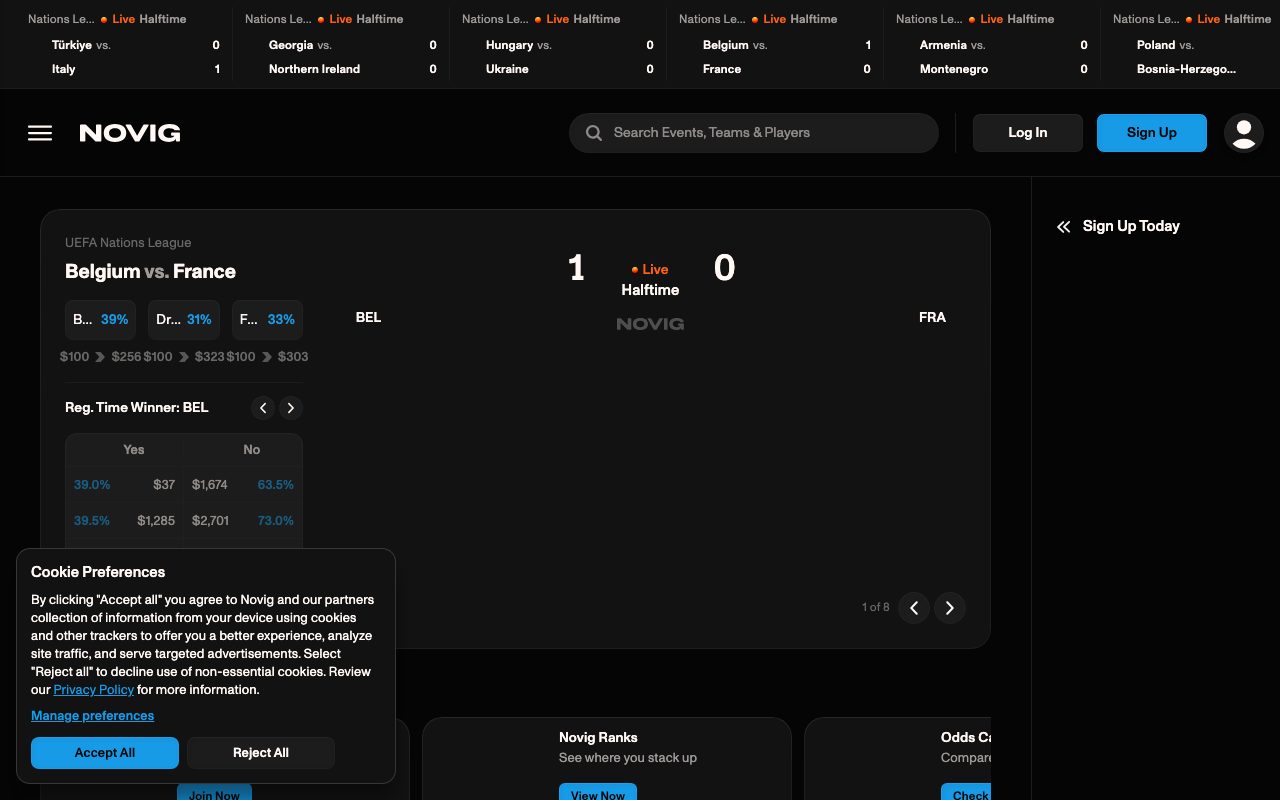The height and width of the screenshot is (800, 1280).
Task: Open the user profile avatar icon
Action: [1244, 133]
